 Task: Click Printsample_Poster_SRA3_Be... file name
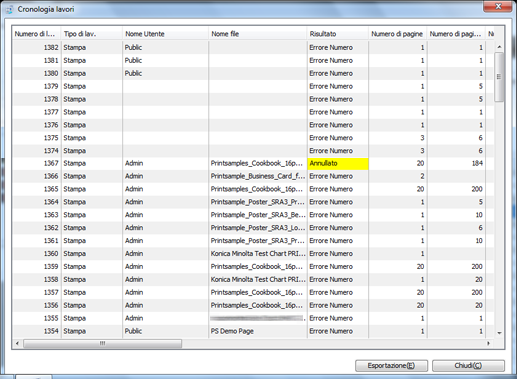pyautogui.click(x=258, y=215)
